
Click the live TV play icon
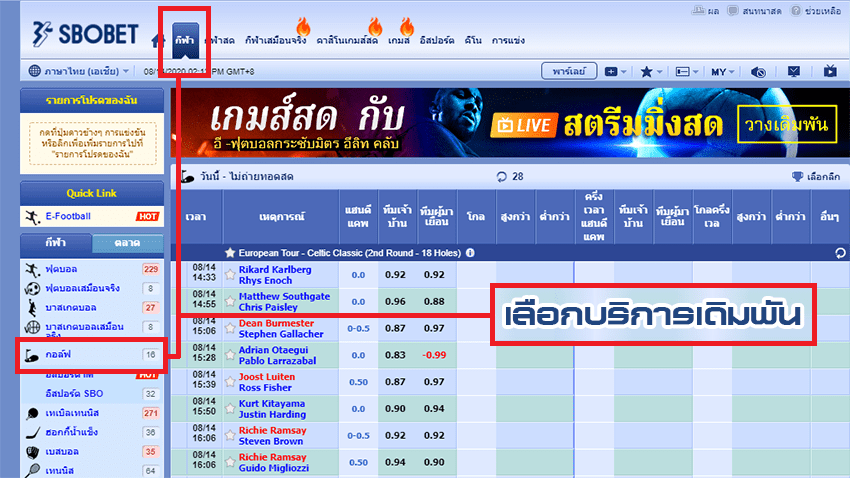tap(830, 70)
